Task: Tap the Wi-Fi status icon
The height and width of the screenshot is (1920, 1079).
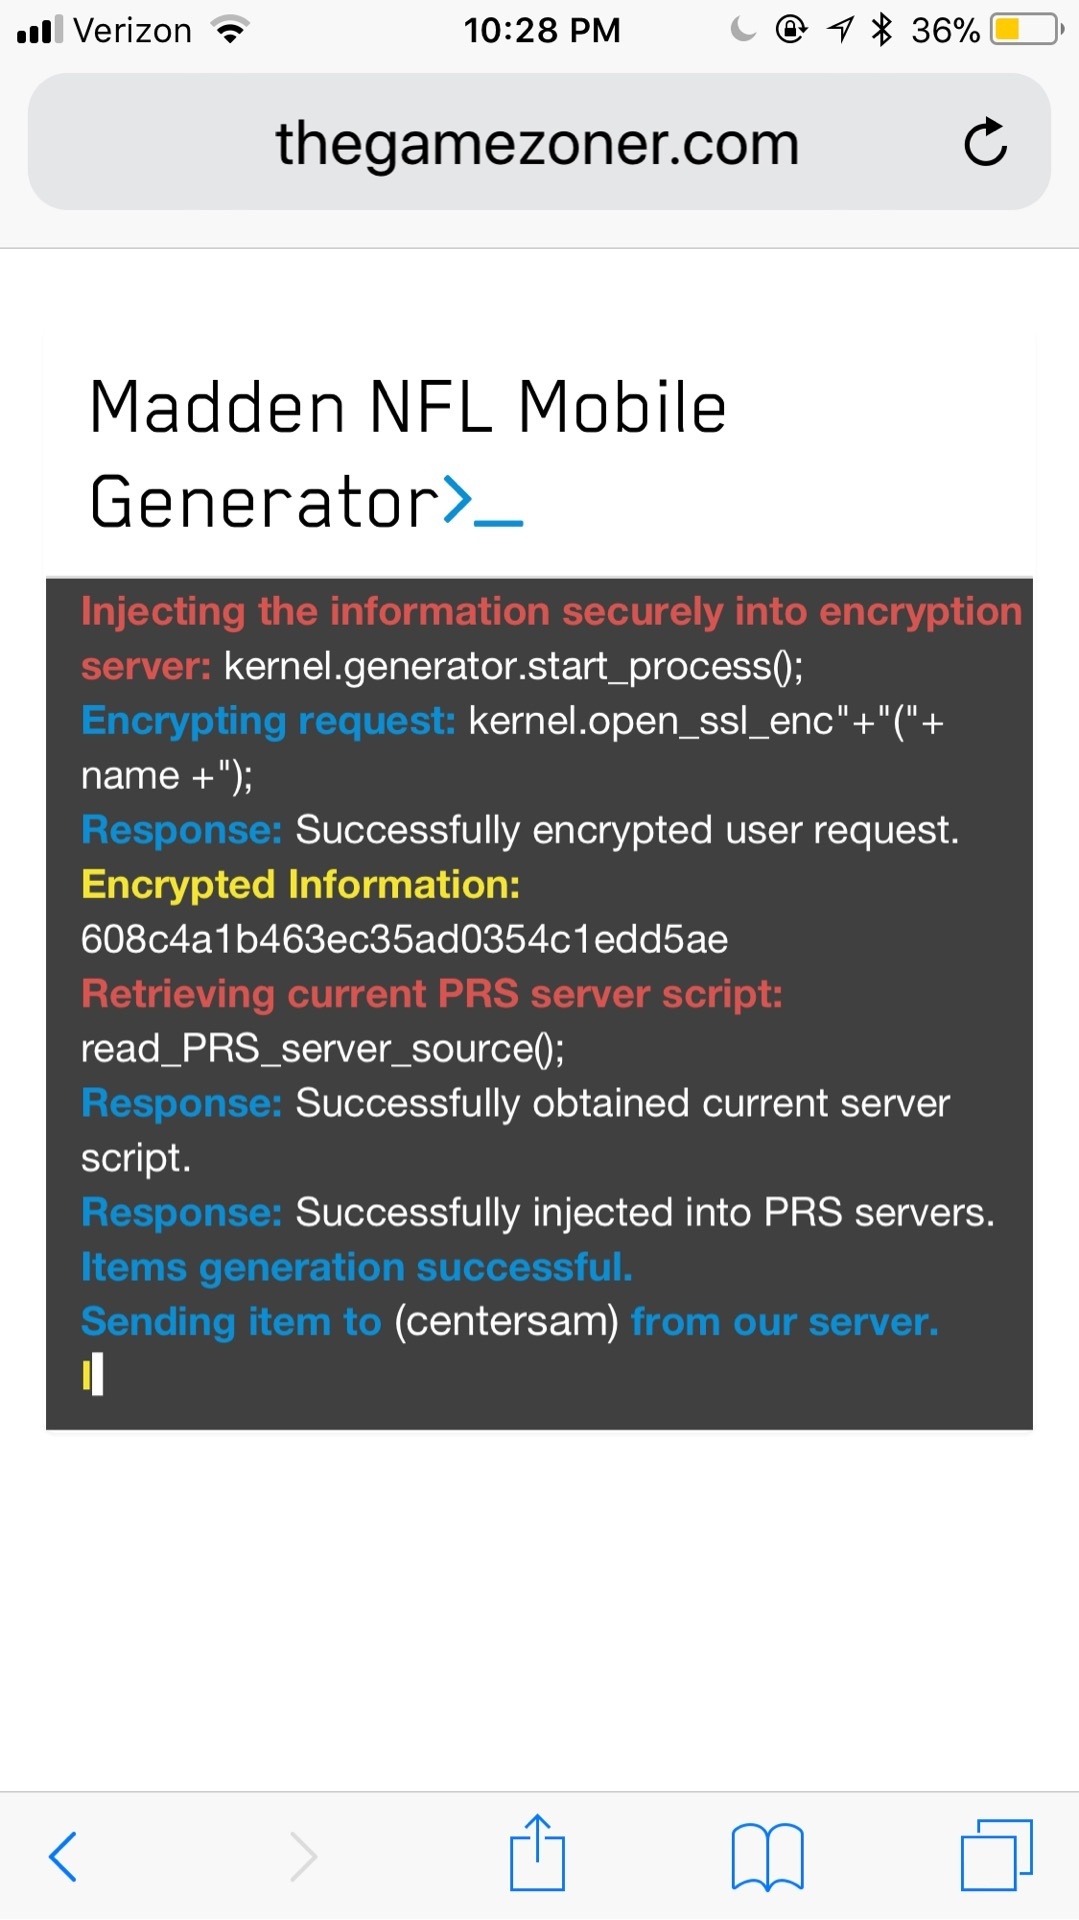Action: pos(230,31)
